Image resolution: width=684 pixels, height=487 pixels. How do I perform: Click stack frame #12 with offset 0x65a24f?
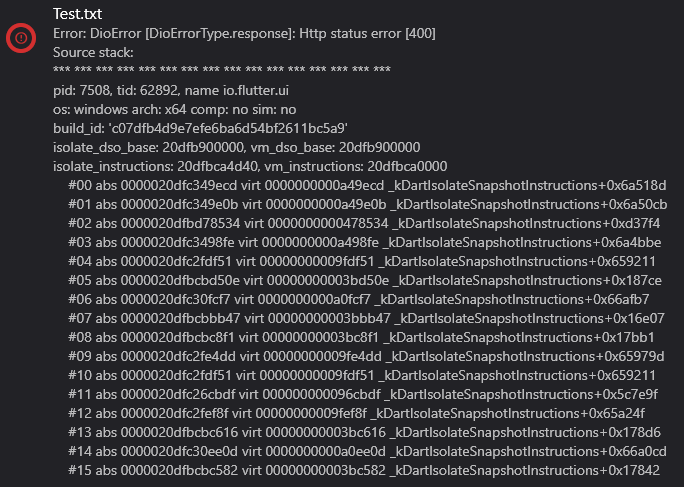pyautogui.click(x=356, y=413)
